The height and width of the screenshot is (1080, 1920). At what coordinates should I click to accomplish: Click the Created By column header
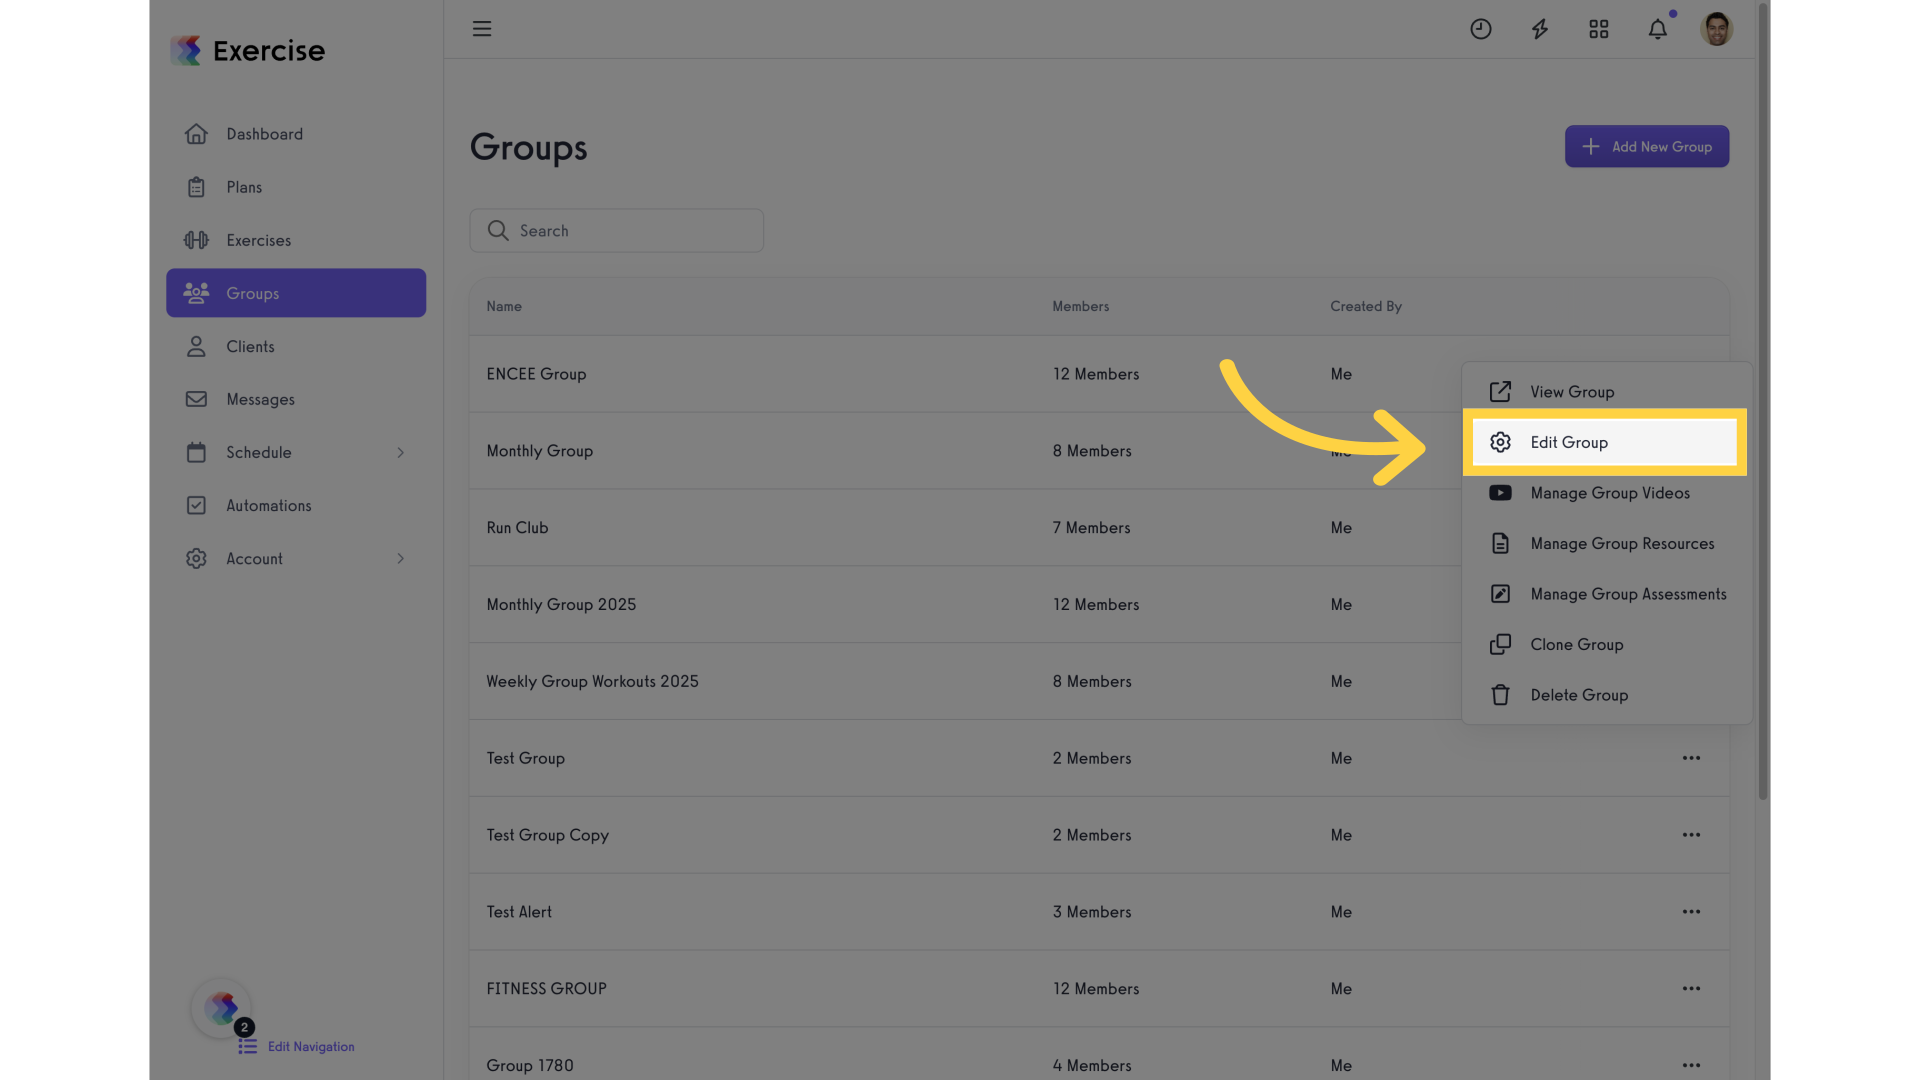[x=1366, y=306]
